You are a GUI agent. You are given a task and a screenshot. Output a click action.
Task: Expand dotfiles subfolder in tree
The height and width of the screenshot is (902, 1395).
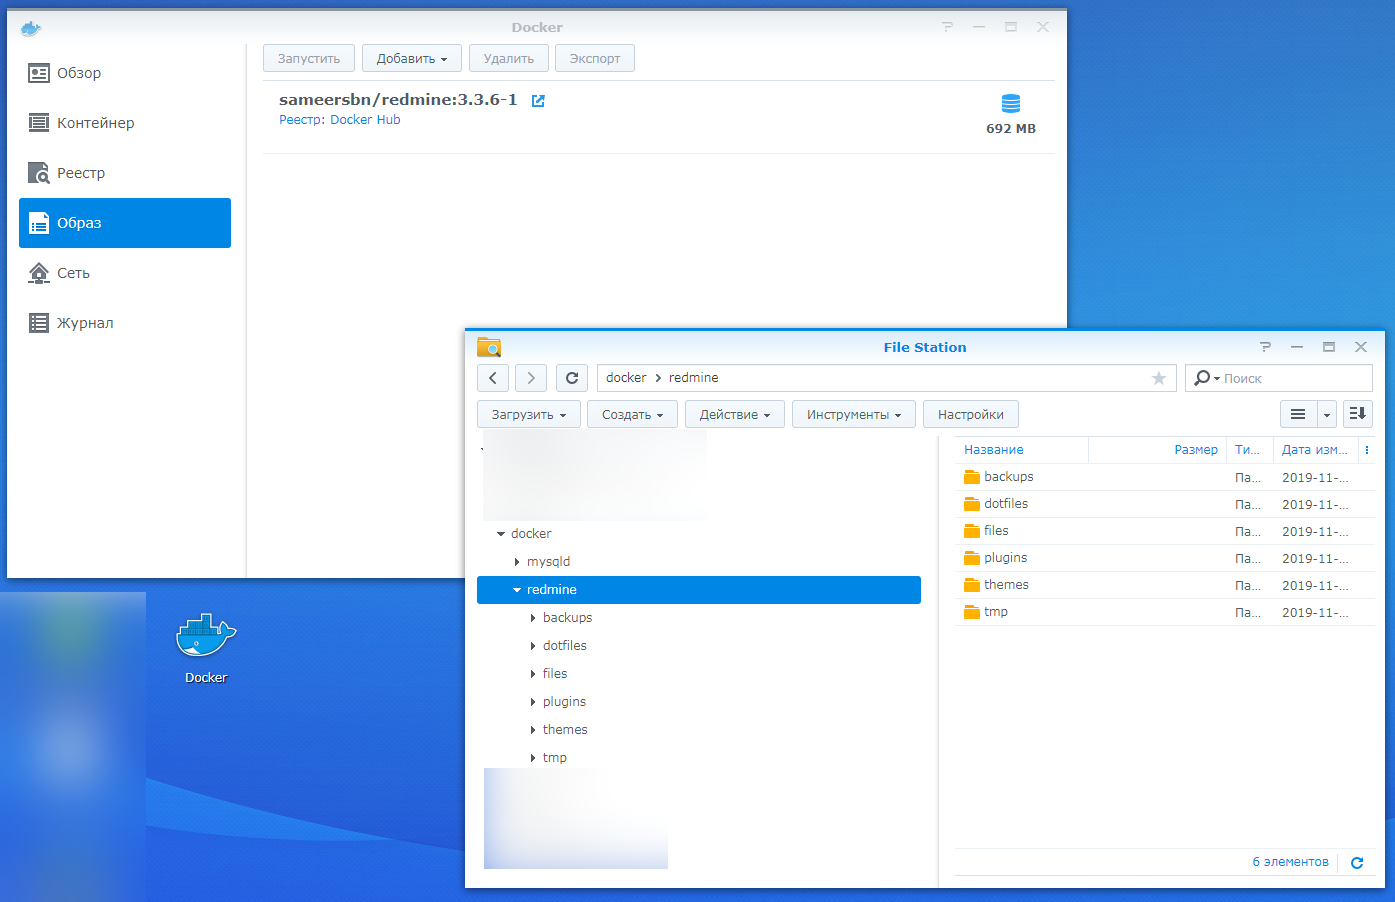click(x=533, y=646)
